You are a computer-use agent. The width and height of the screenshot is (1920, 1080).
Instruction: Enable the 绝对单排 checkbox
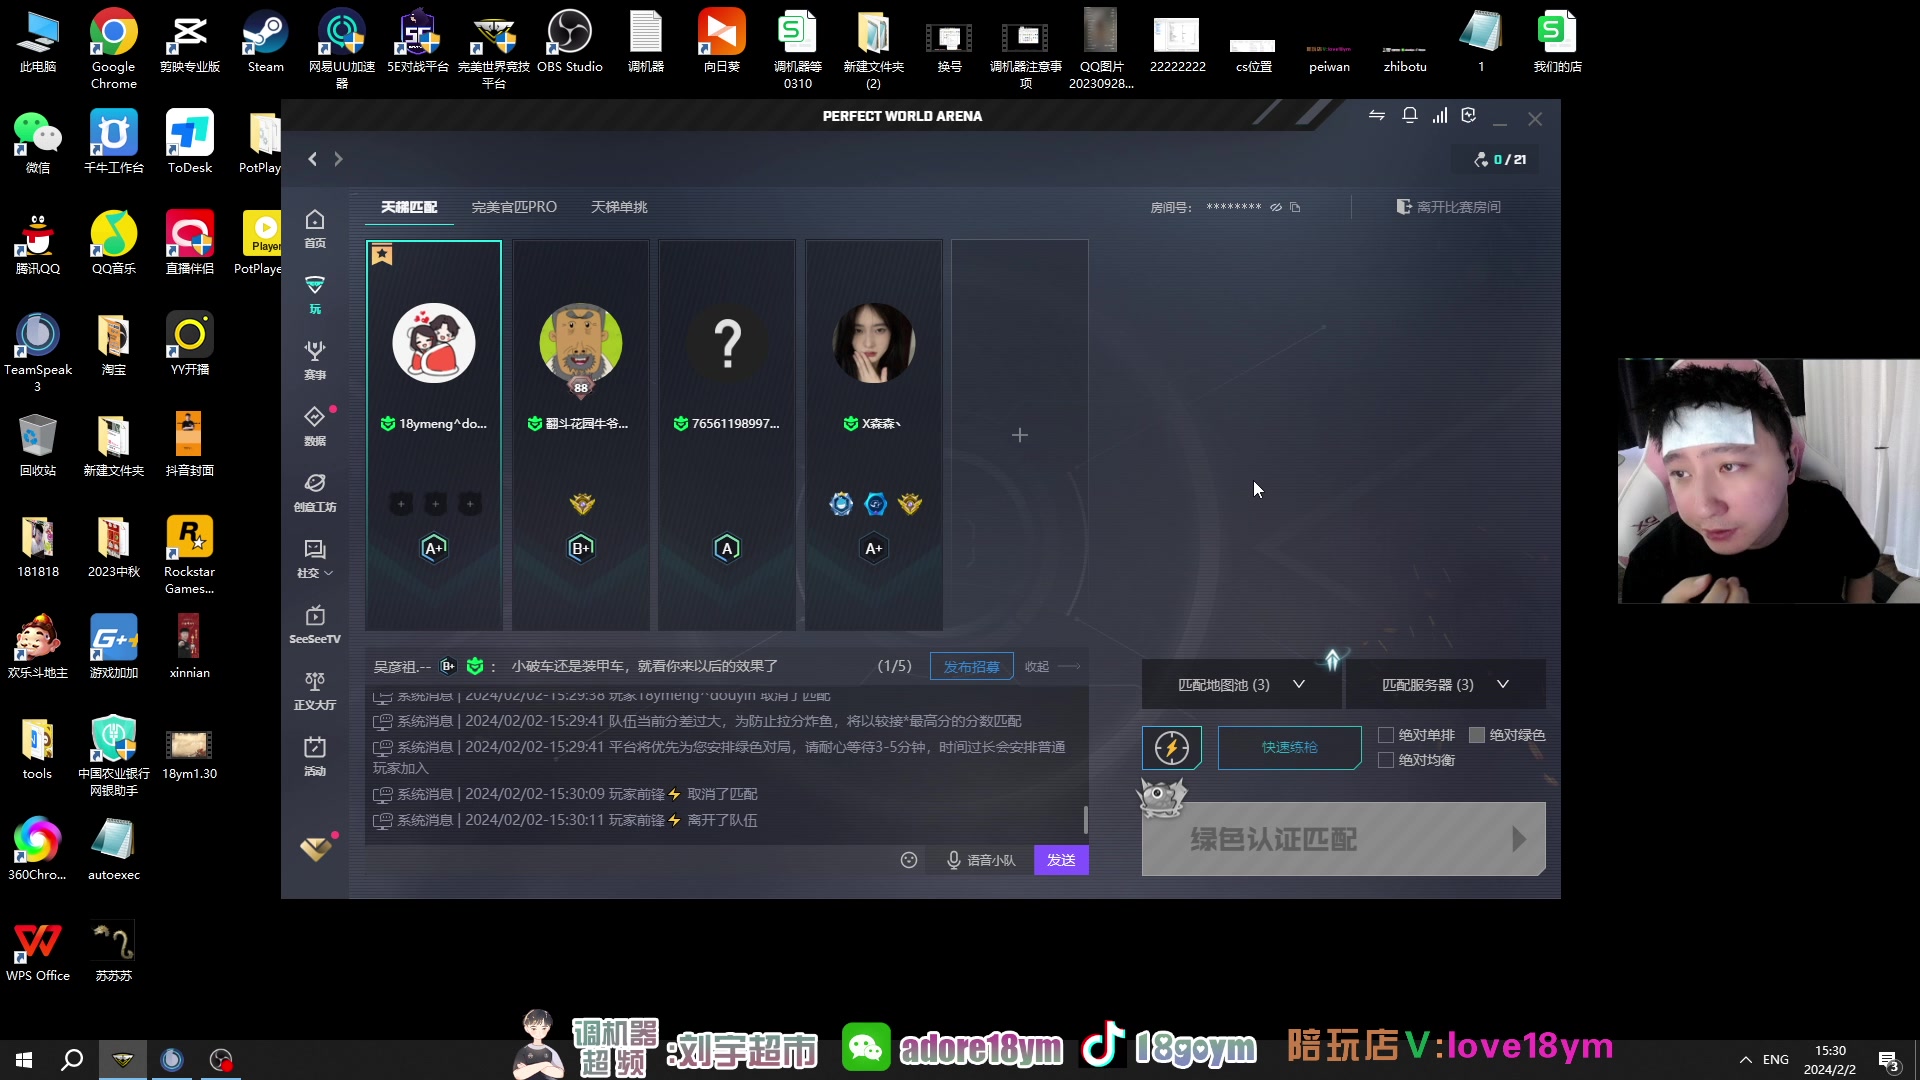point(1386,735)
